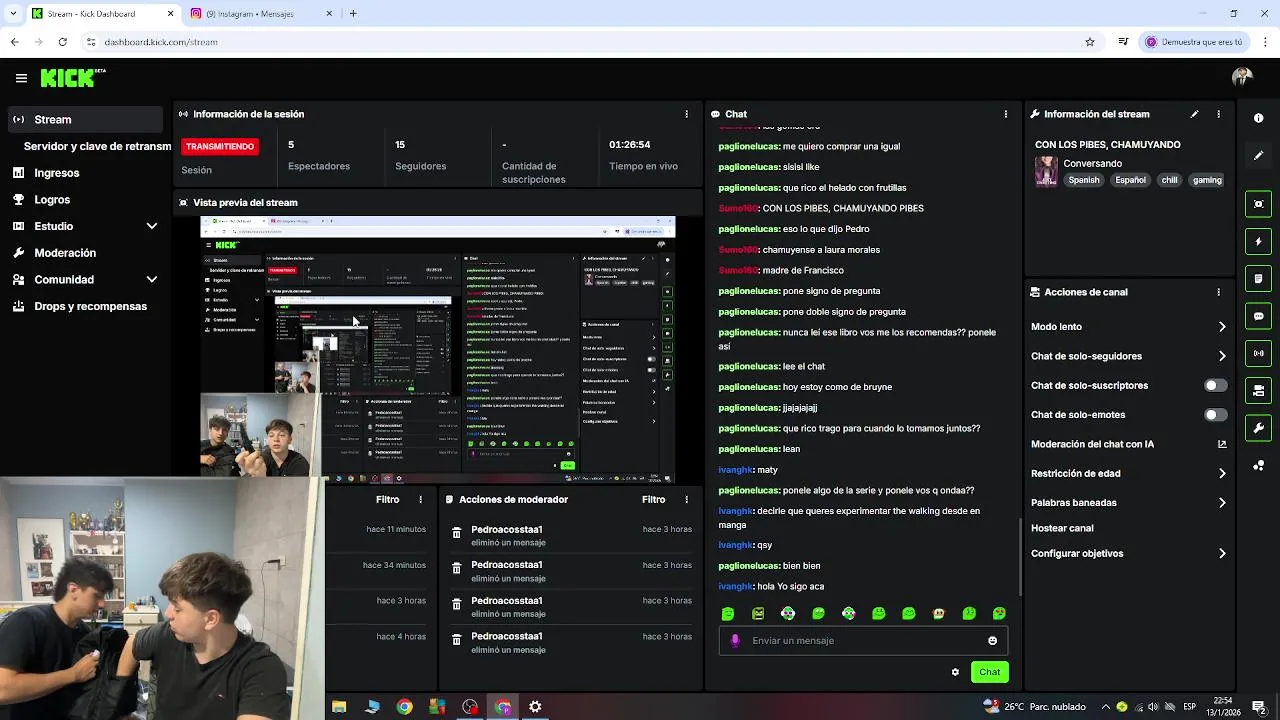Click the green Chat send button

989,672
